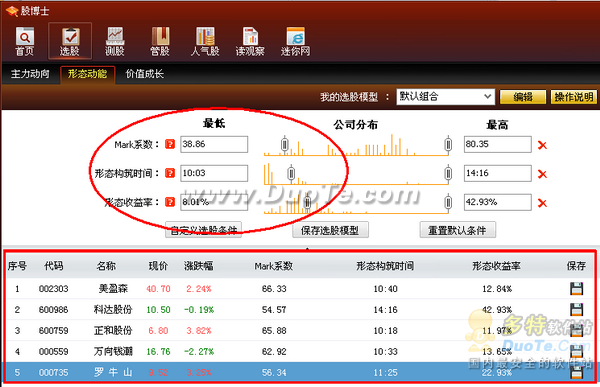
Task: Click the Mark系数 left slider handle
Action: pos(284,145)
